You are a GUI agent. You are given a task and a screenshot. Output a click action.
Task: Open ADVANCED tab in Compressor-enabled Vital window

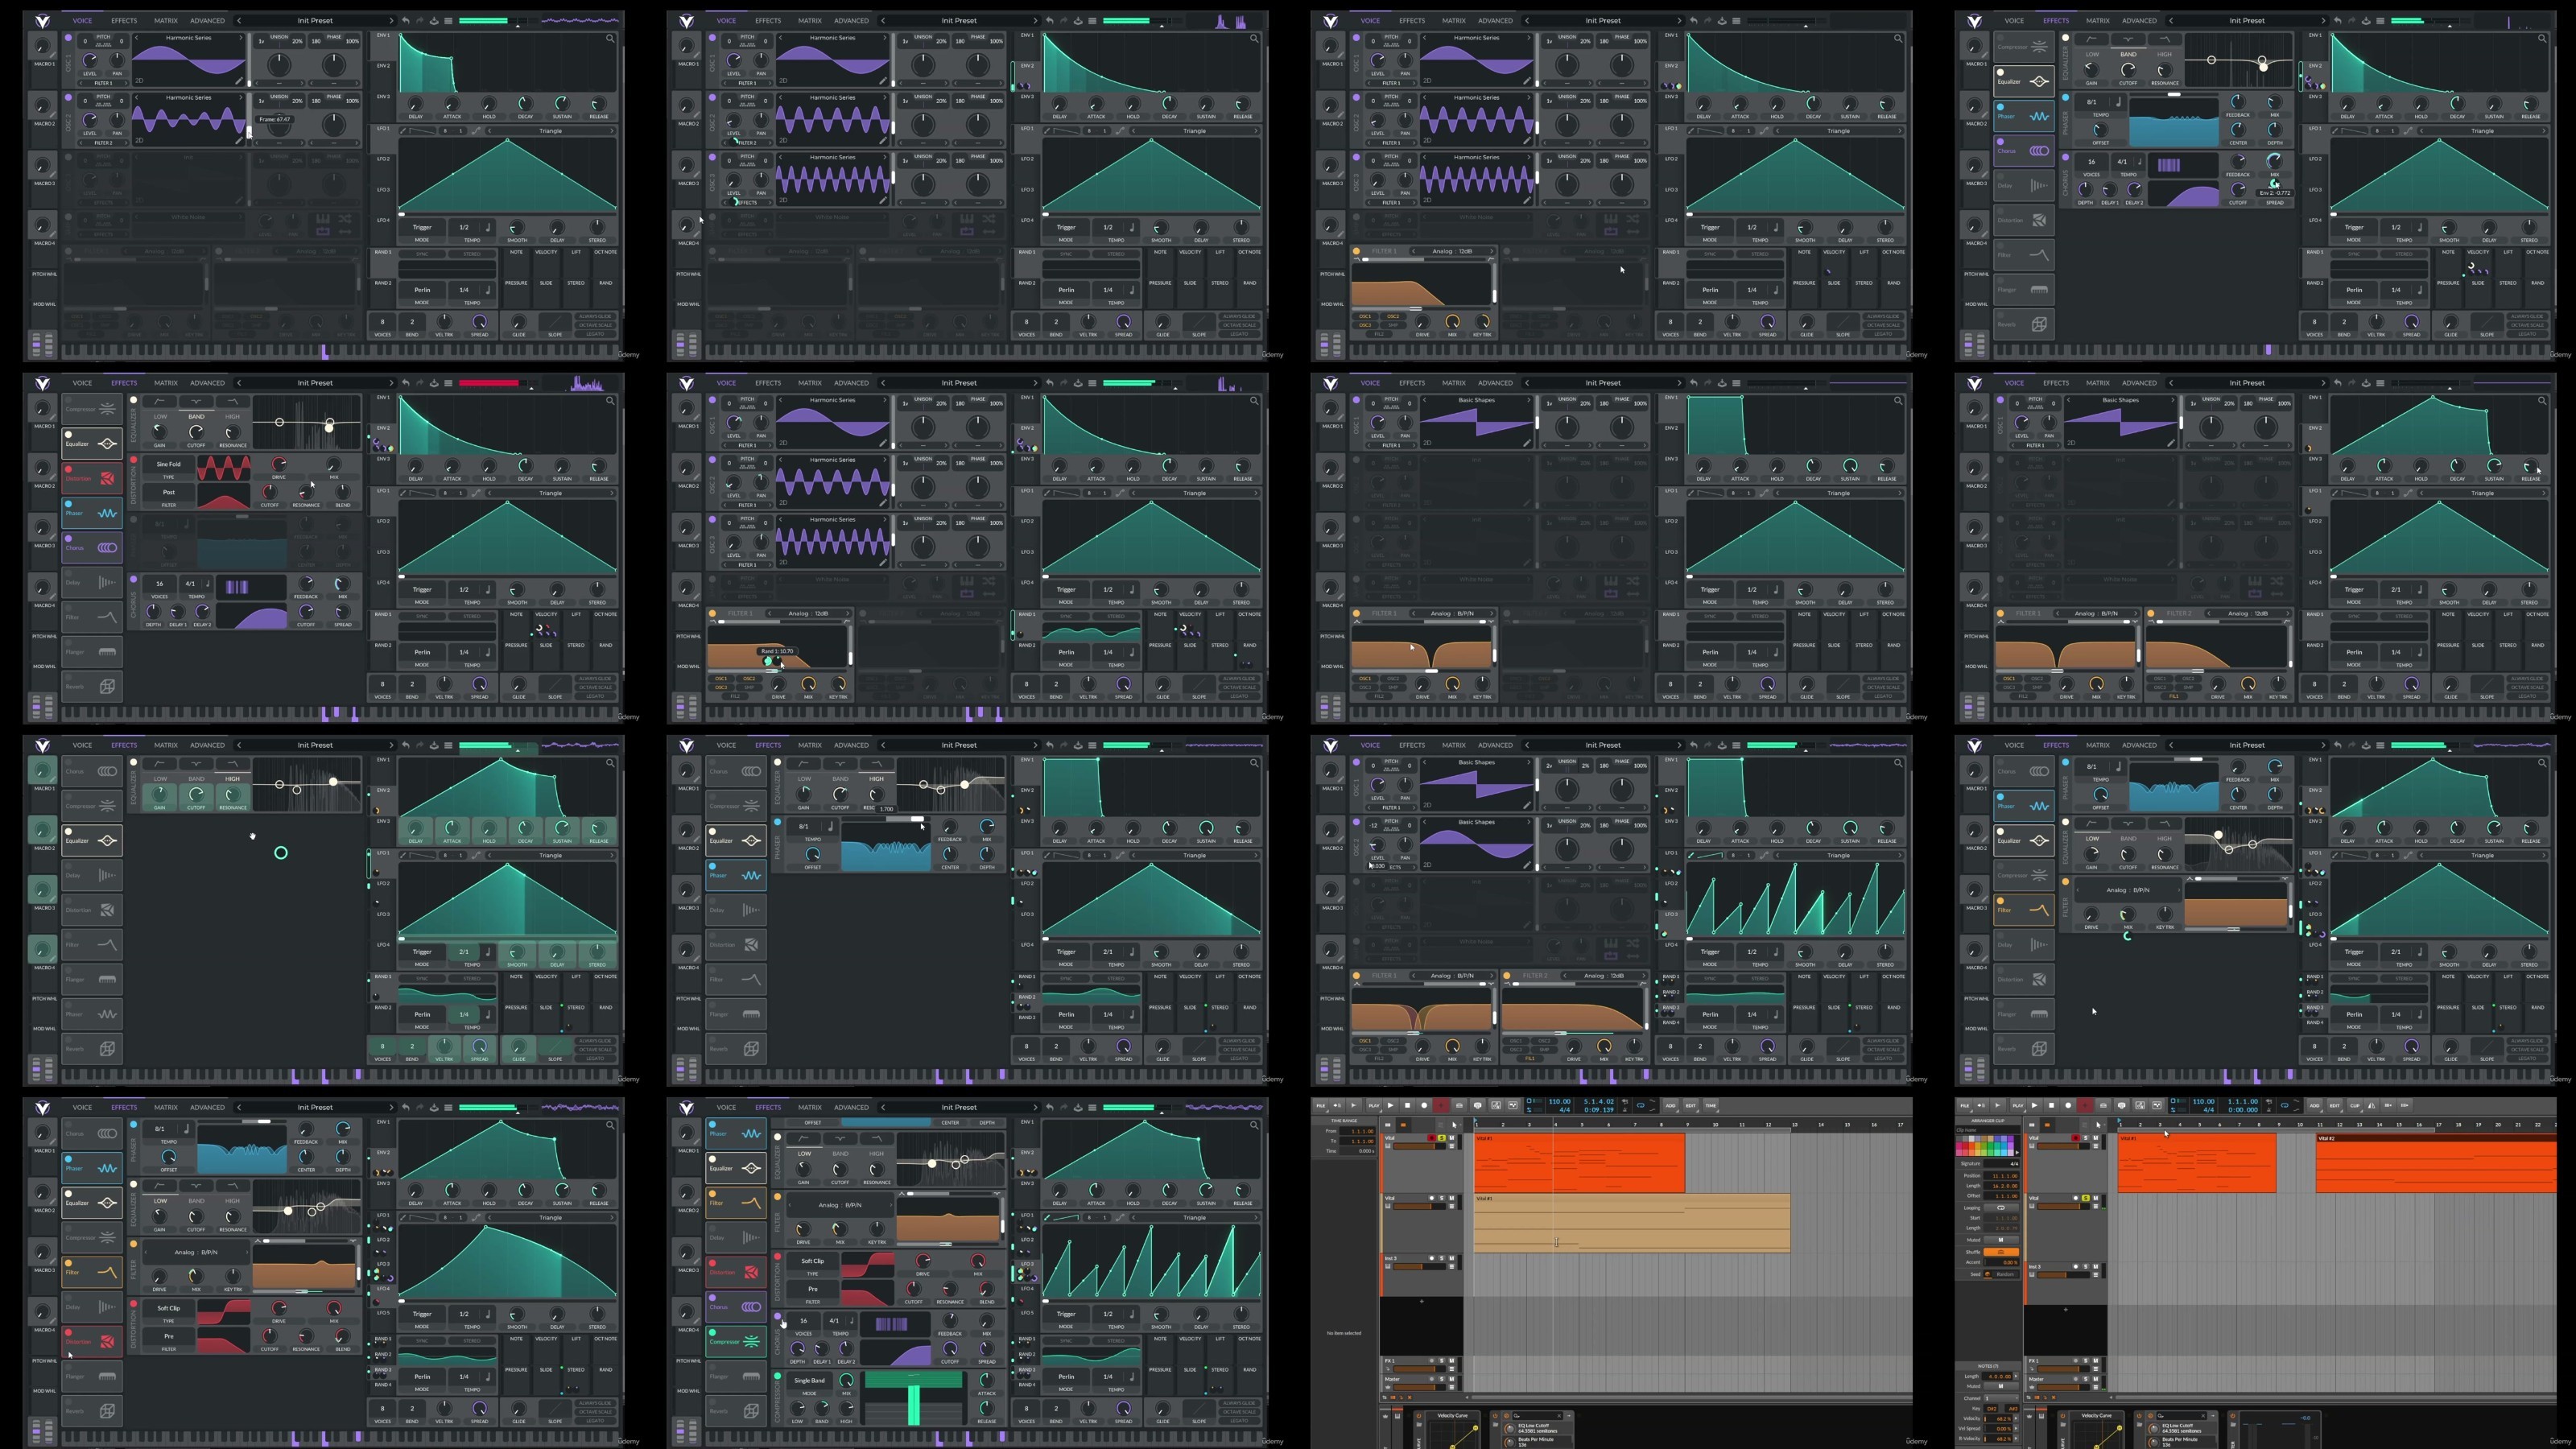[x=852, y=1108]
